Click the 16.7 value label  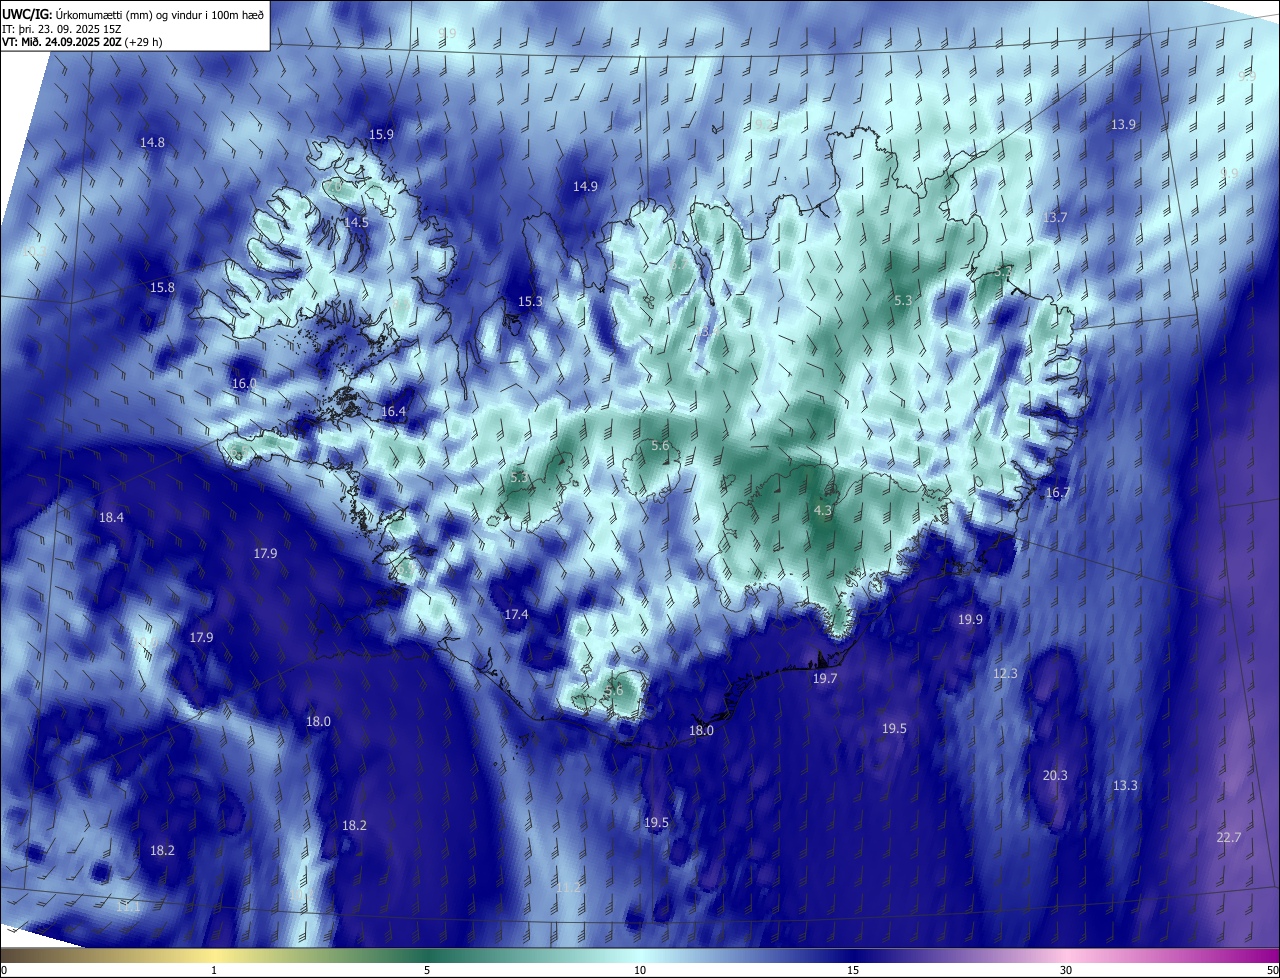(x=1058, y=493)
